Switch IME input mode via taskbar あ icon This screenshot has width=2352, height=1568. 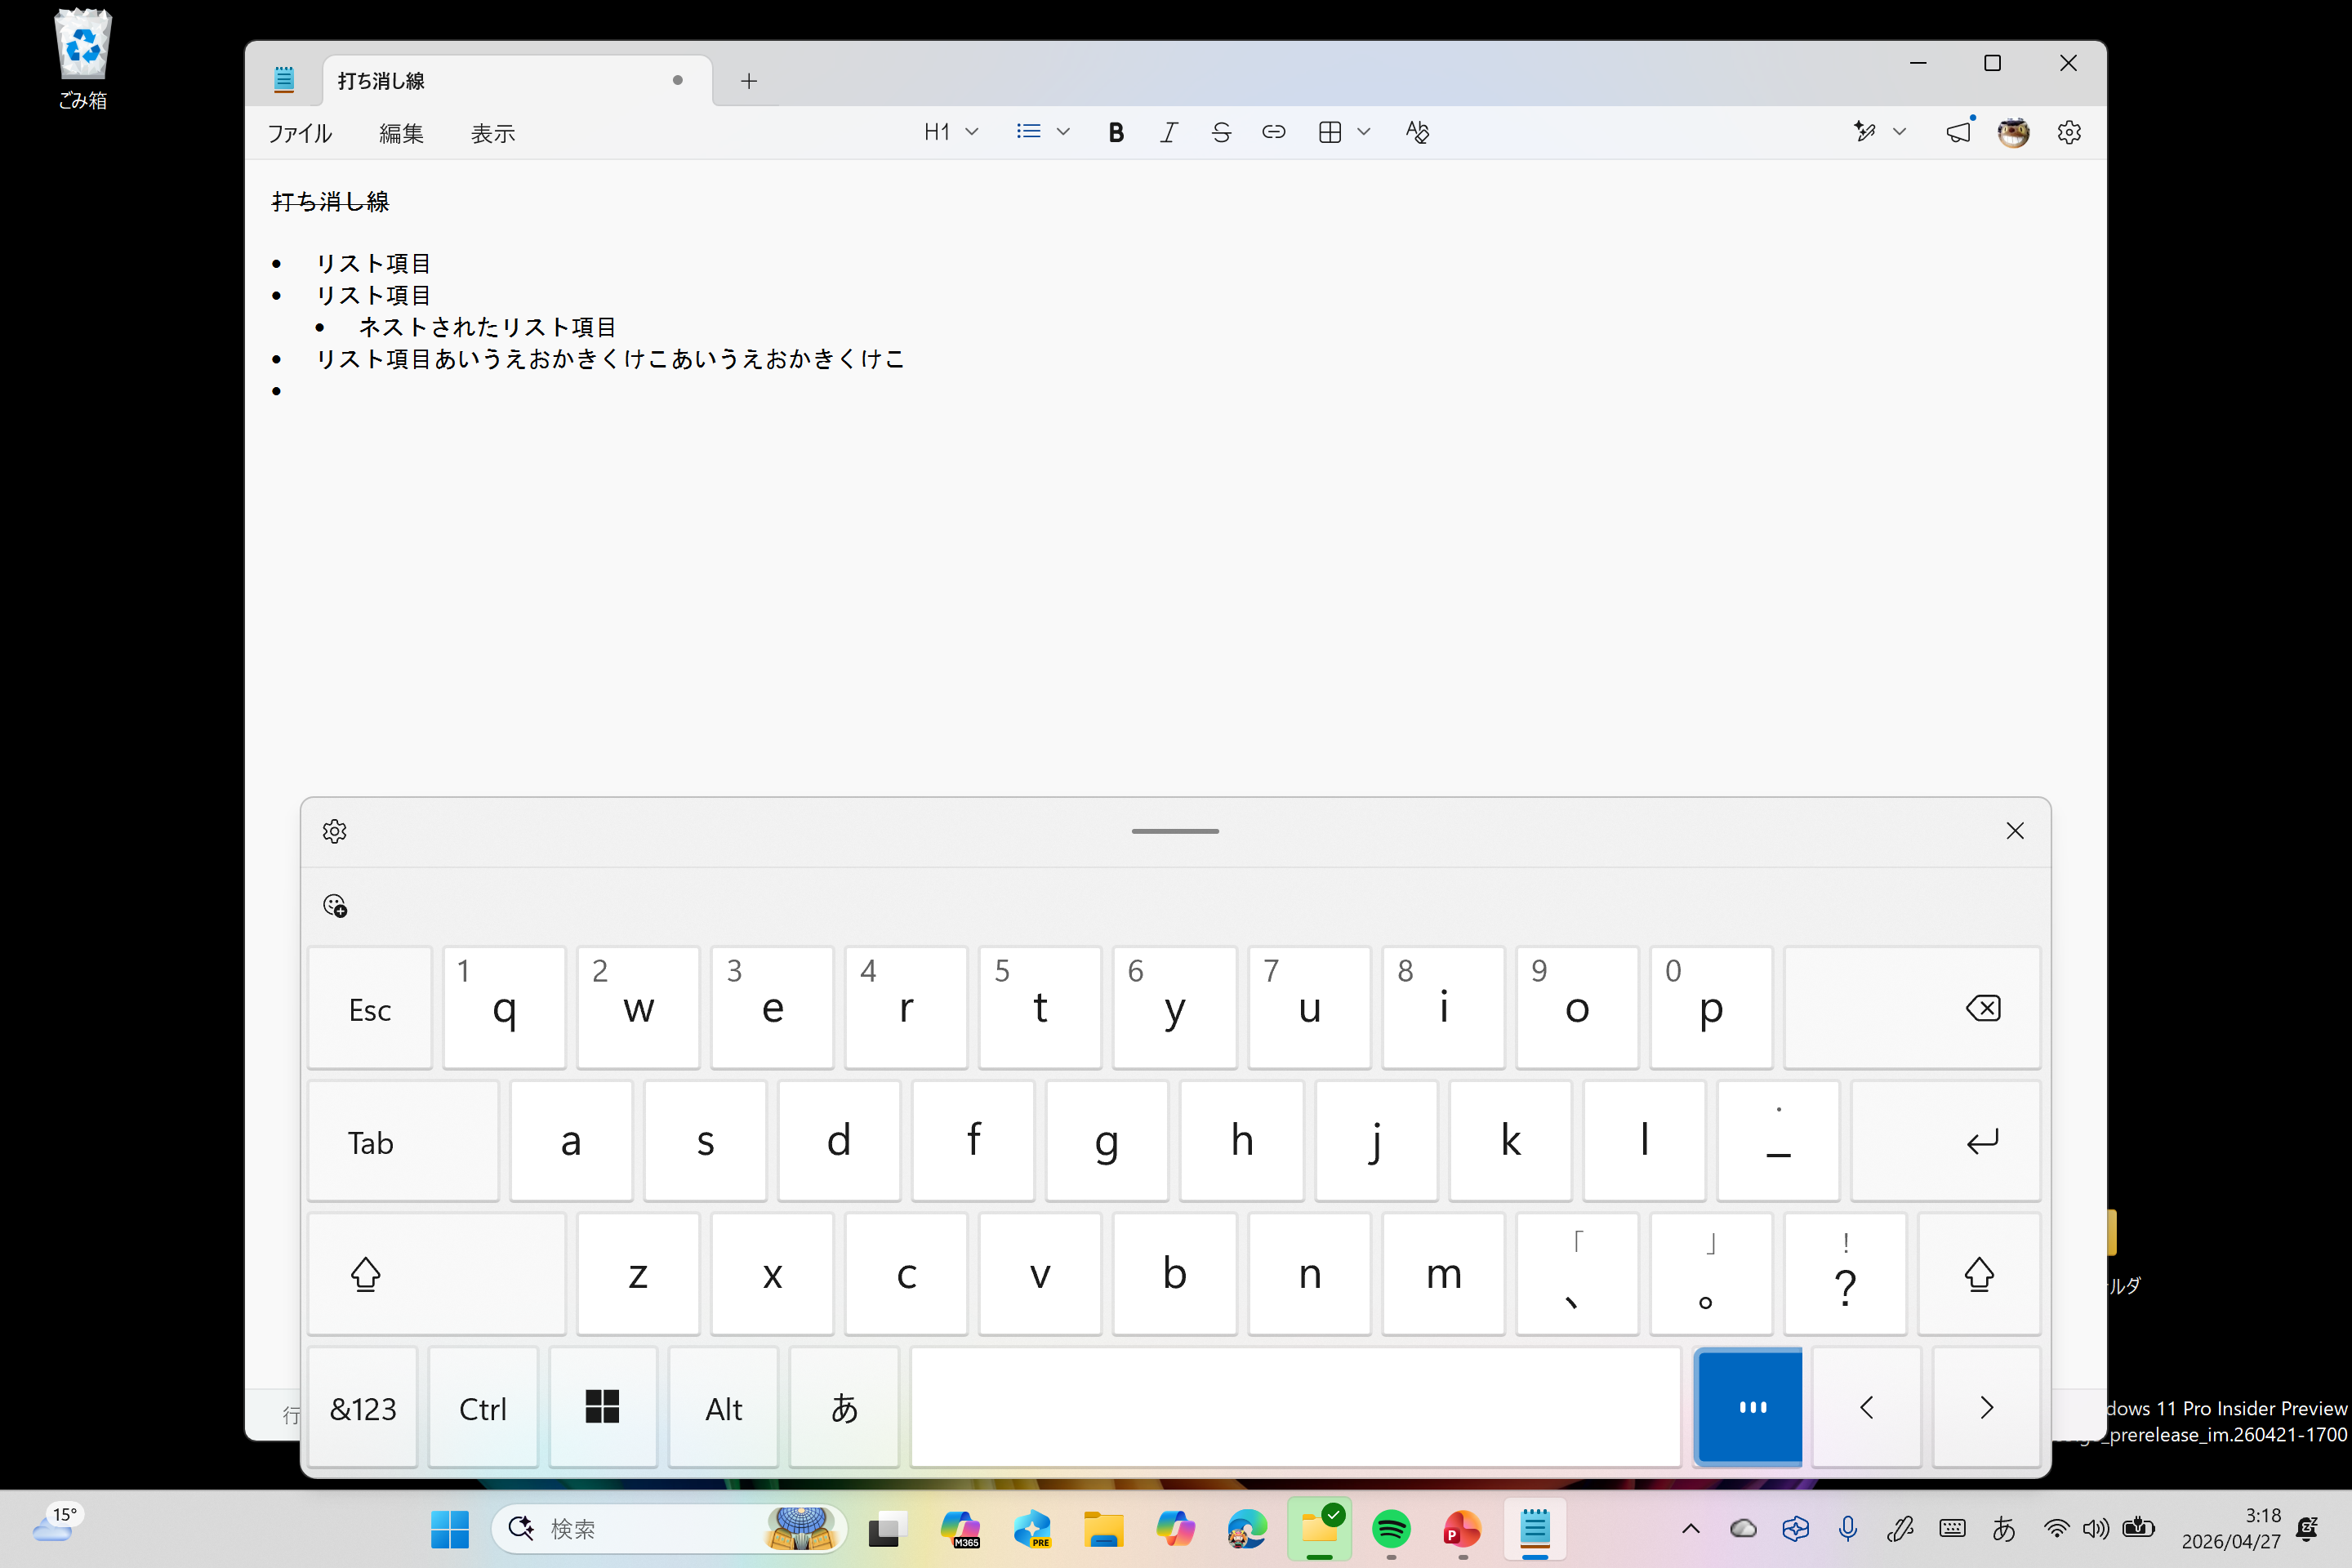[2004, 1529]
